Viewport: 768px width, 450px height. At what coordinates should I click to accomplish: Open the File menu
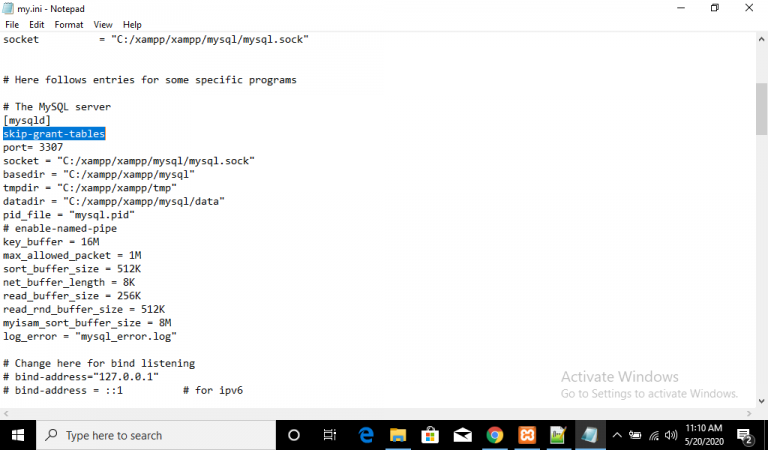point(12,24)
